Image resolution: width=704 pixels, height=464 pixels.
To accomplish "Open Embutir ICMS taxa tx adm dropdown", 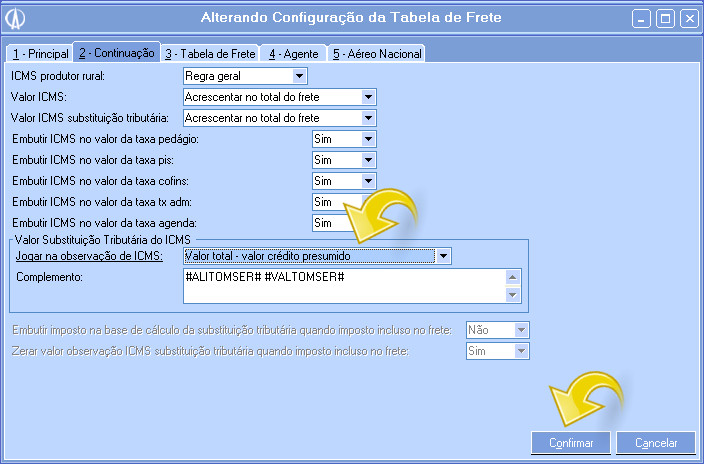I will tap(344, 202).
